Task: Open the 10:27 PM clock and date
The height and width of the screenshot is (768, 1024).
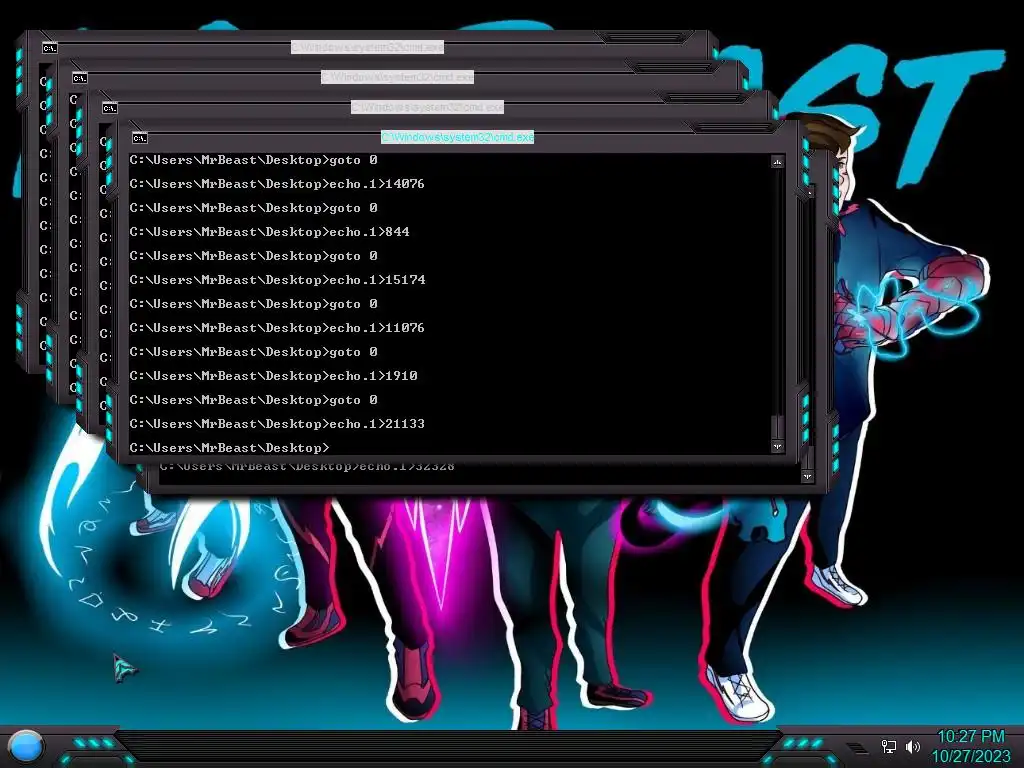Action: (970, 746)
